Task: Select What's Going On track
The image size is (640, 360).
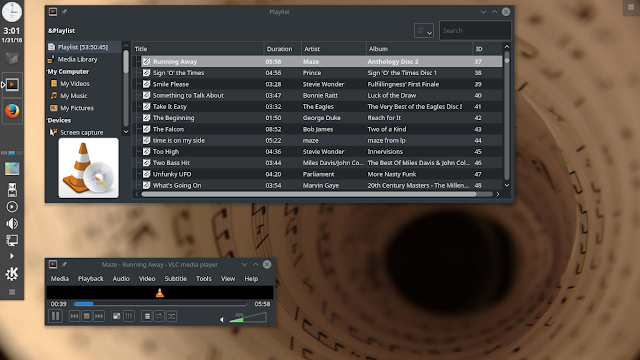Action: 322,185
